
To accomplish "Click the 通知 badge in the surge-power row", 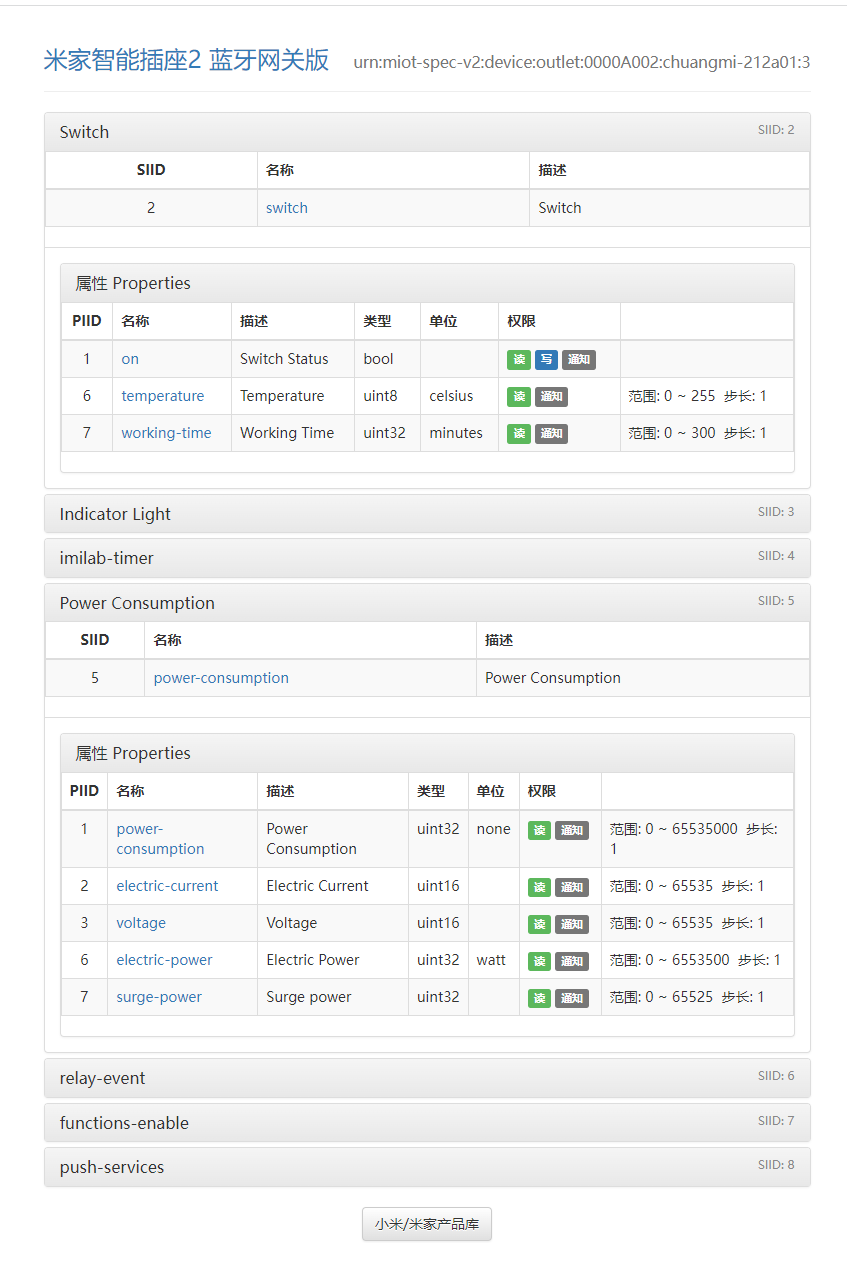I will 572,998.
